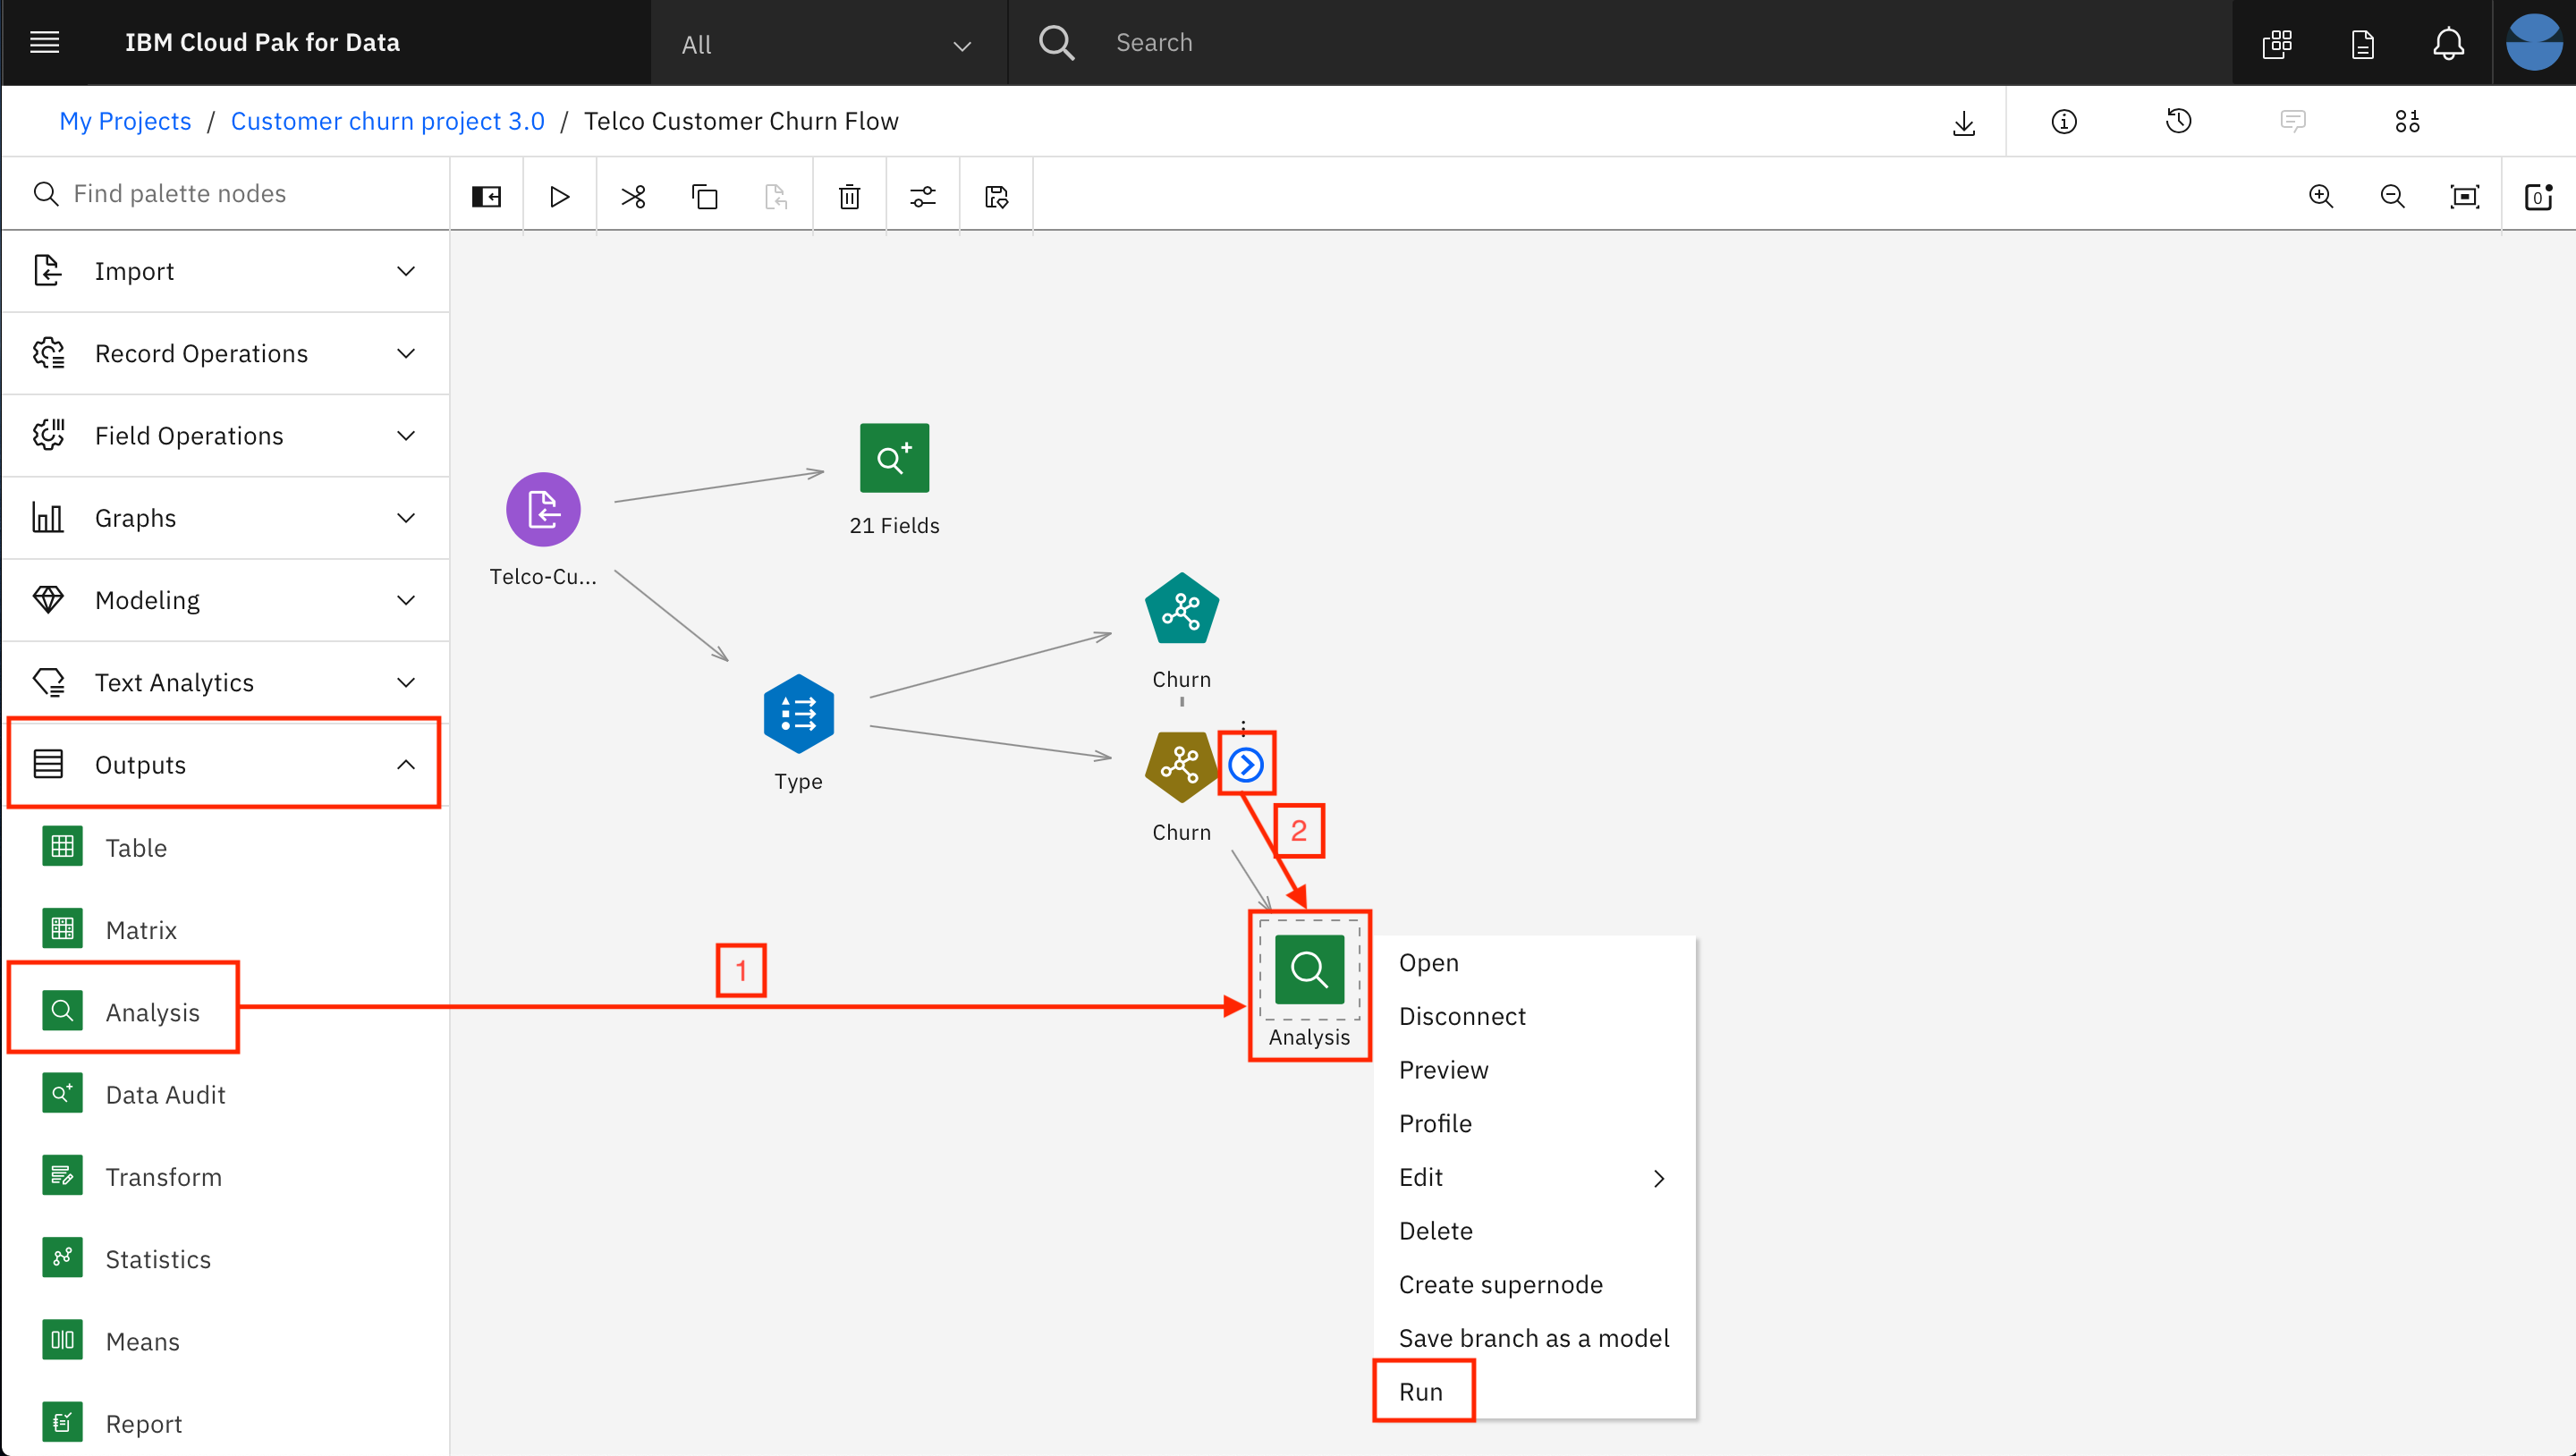
Task: Click the cut scissors icon
Action: (x=633, y=196)
